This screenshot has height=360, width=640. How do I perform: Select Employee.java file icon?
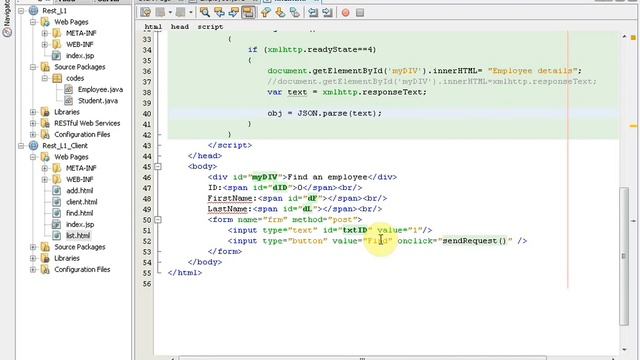click(69, 89)
